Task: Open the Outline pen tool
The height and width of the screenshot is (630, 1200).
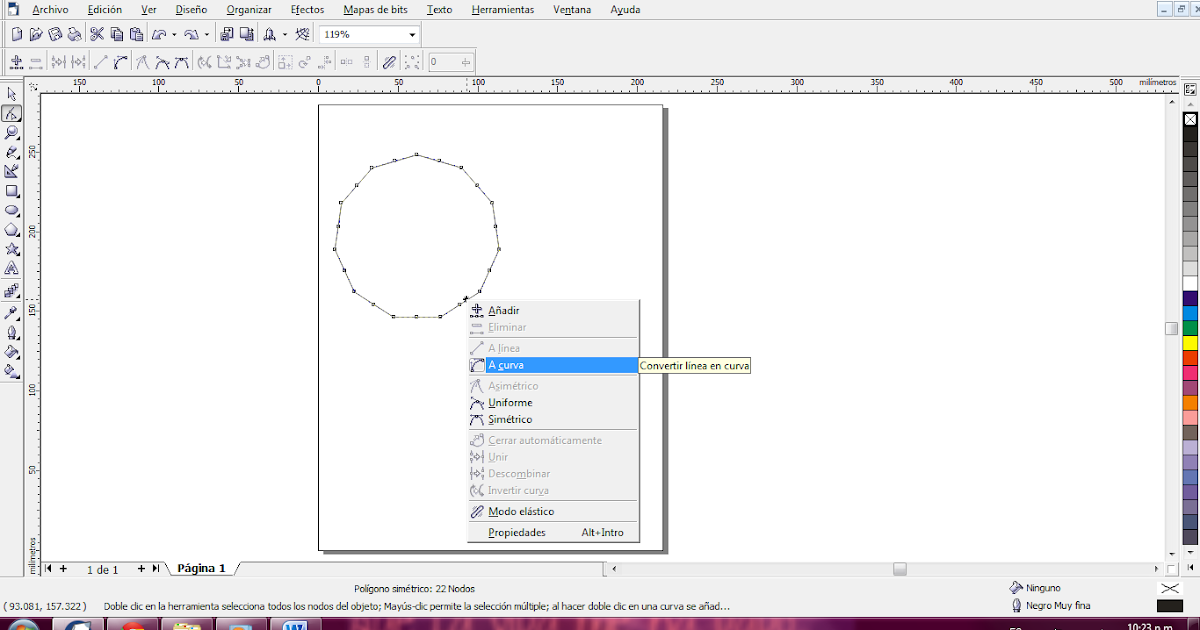Action: point(12,332)
